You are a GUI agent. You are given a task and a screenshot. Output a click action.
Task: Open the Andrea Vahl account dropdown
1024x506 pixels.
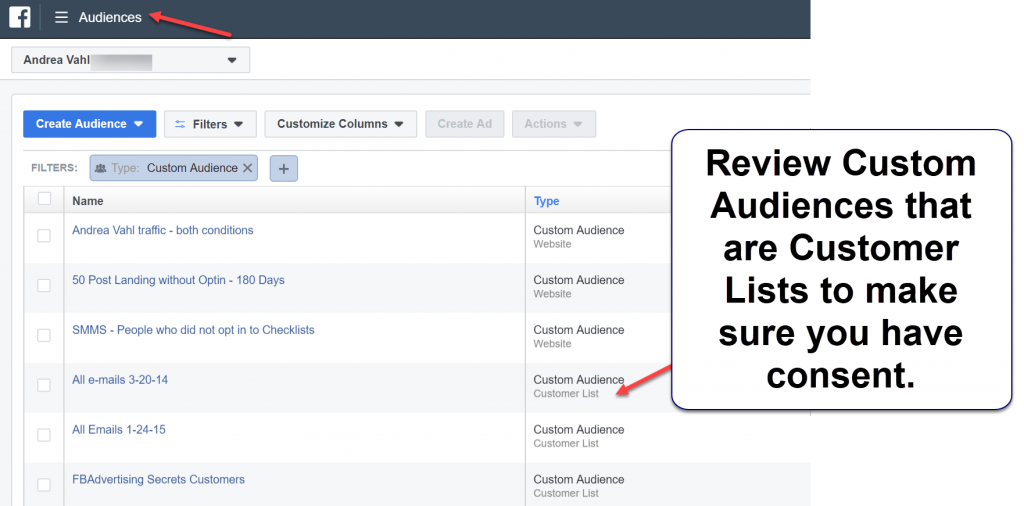click(x=131, y=60)
